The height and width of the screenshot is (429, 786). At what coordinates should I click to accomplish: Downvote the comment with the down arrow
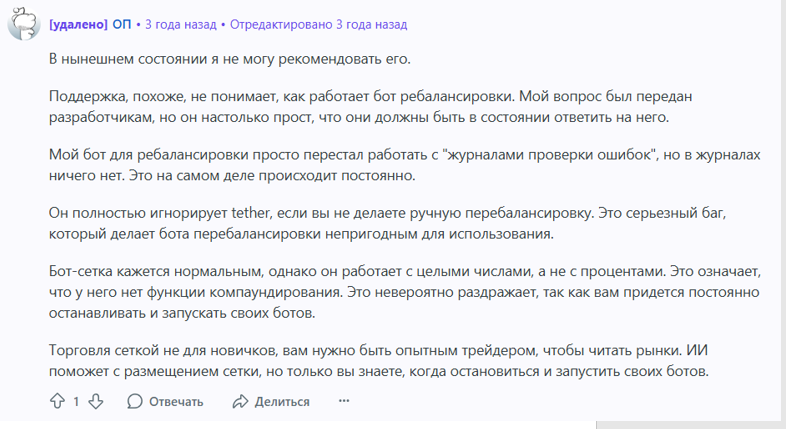click(96, 401)
